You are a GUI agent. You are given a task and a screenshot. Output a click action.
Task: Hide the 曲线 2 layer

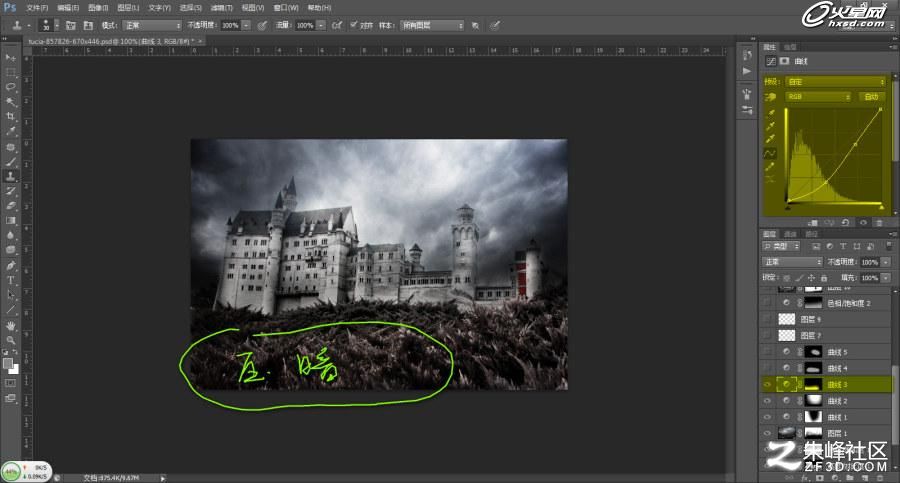point(767,400)
